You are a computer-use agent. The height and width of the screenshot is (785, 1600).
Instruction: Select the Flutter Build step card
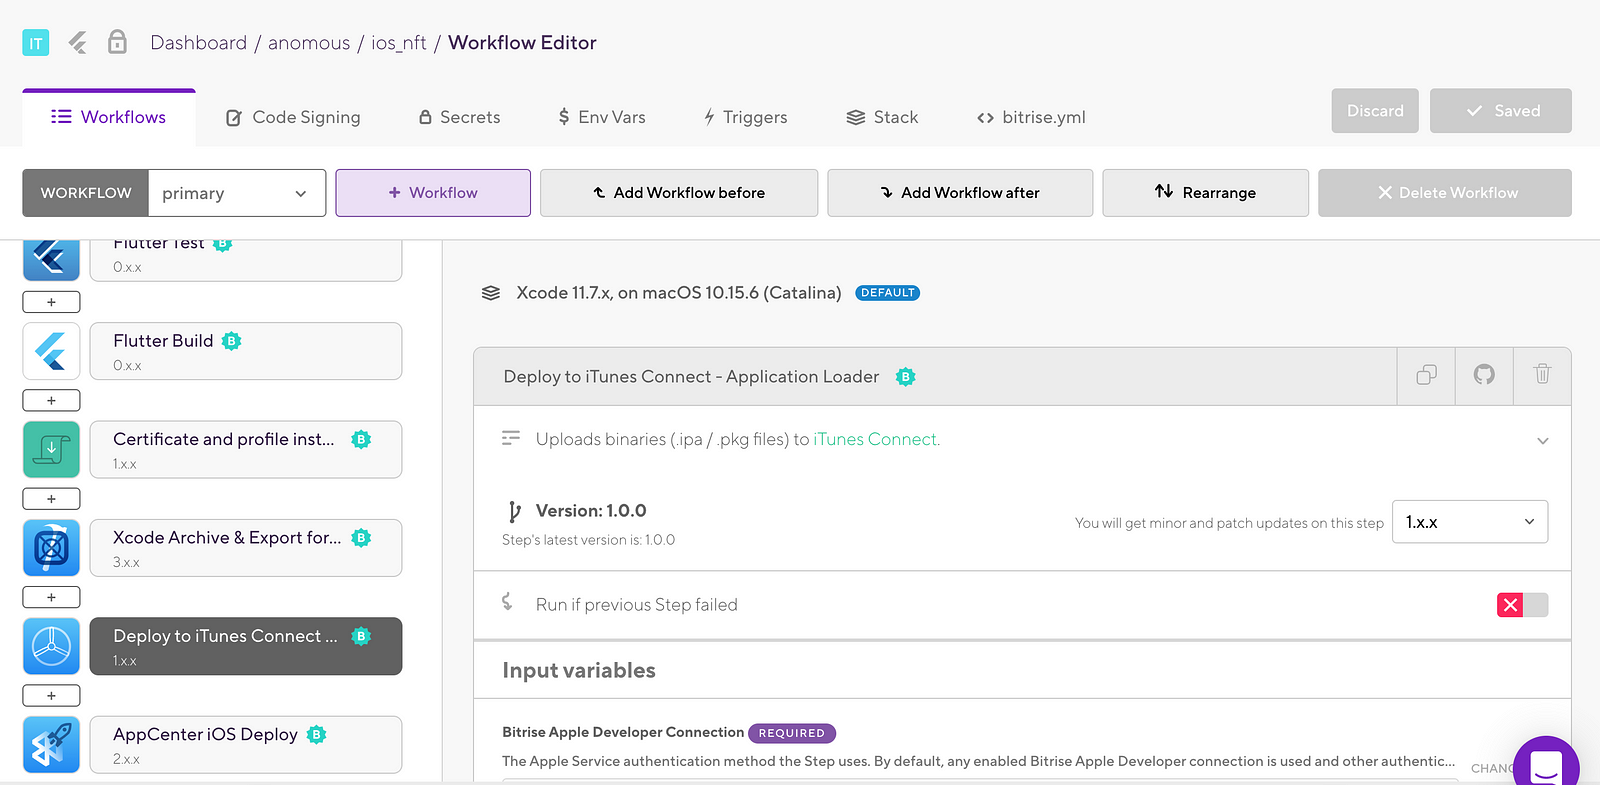246,351
